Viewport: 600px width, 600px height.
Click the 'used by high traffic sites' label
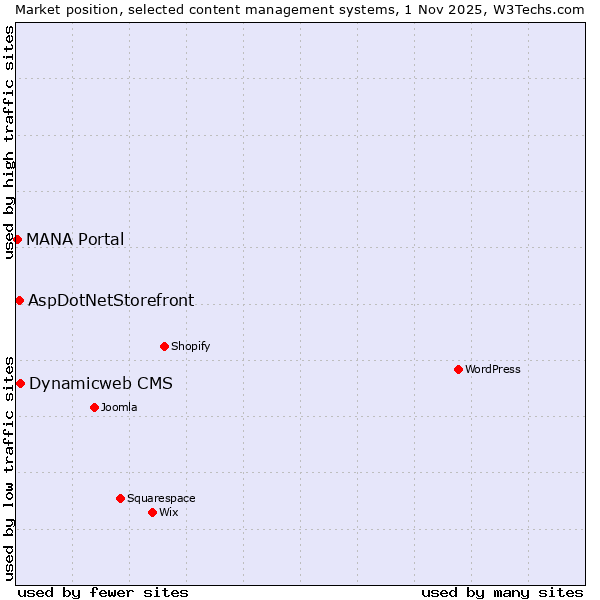point(9,143)
